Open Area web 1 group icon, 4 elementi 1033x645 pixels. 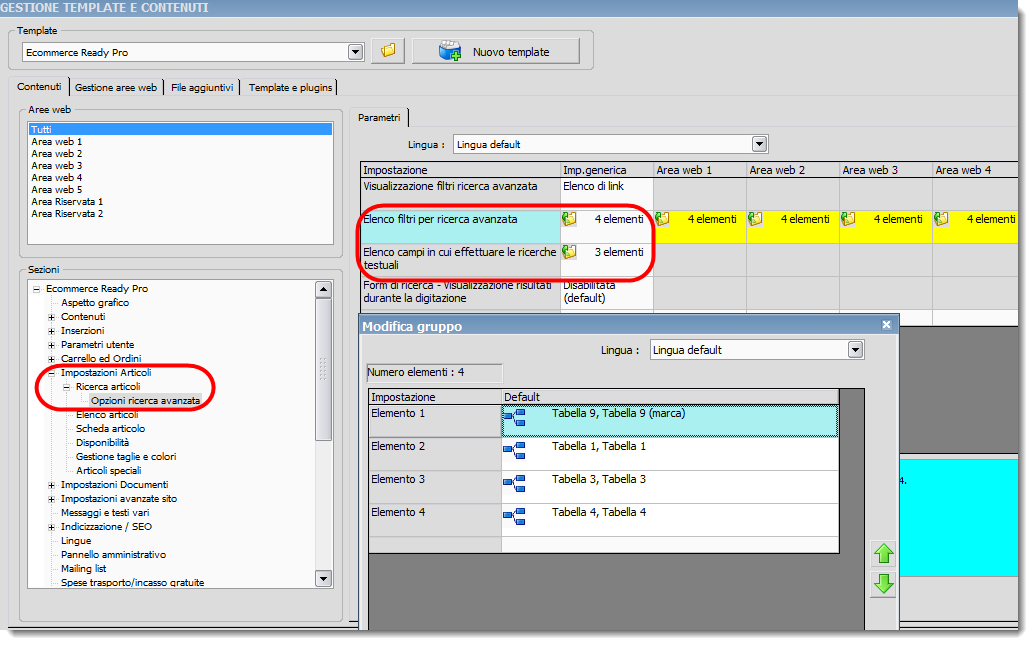(x=662, y=219)
